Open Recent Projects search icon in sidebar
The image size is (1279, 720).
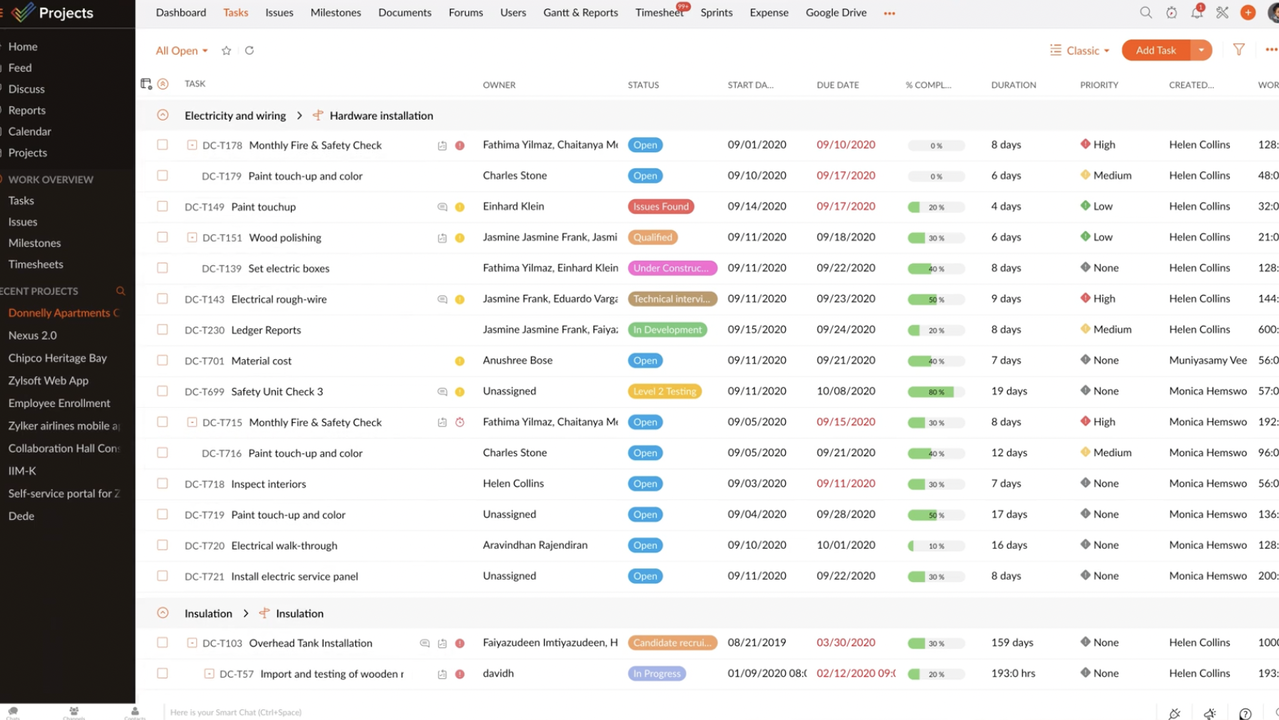(x=120, y=291)
